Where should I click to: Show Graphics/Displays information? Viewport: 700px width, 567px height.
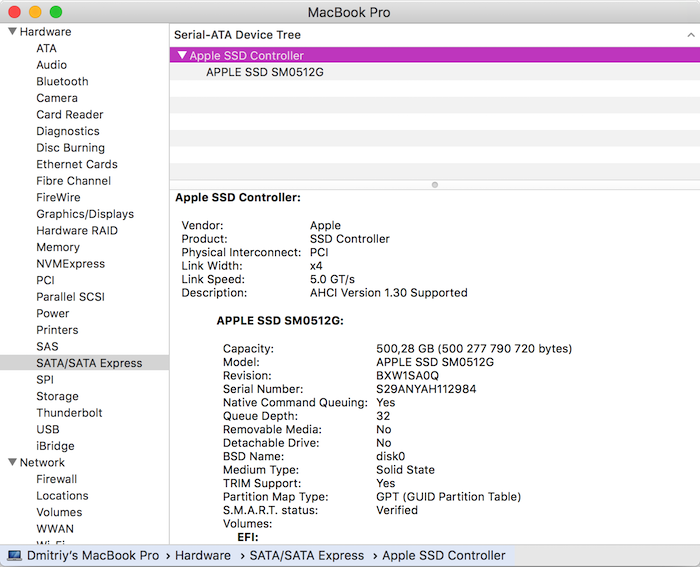(85, 214)
